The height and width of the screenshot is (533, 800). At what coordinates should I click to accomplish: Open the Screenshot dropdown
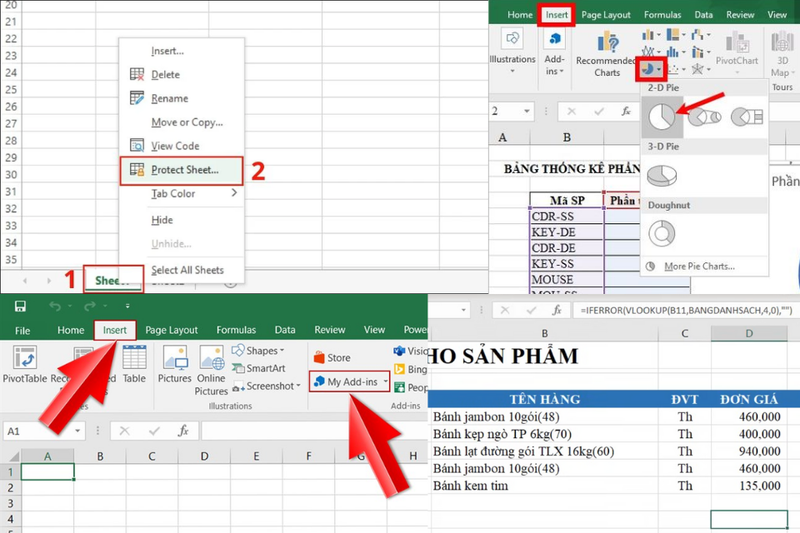266,386
